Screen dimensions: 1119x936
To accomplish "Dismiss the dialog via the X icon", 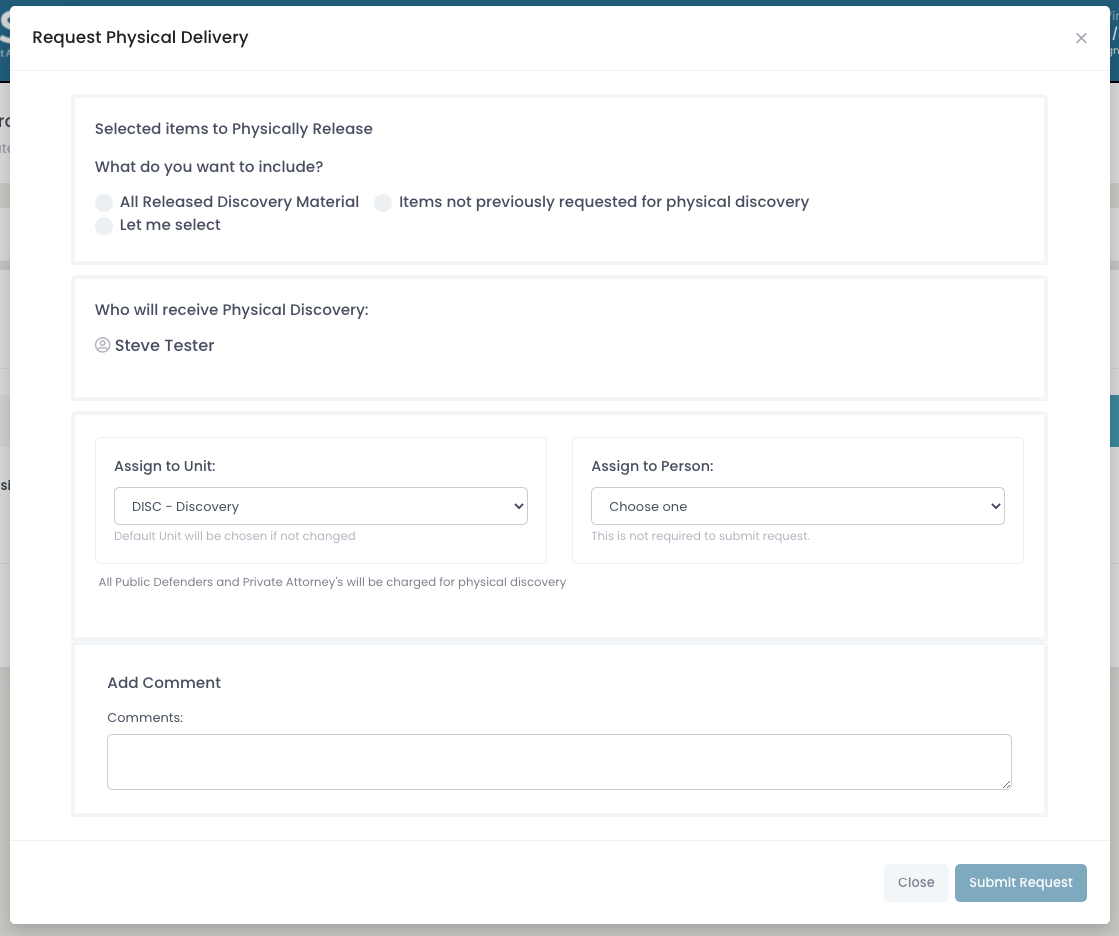I will coord(1081,37).
